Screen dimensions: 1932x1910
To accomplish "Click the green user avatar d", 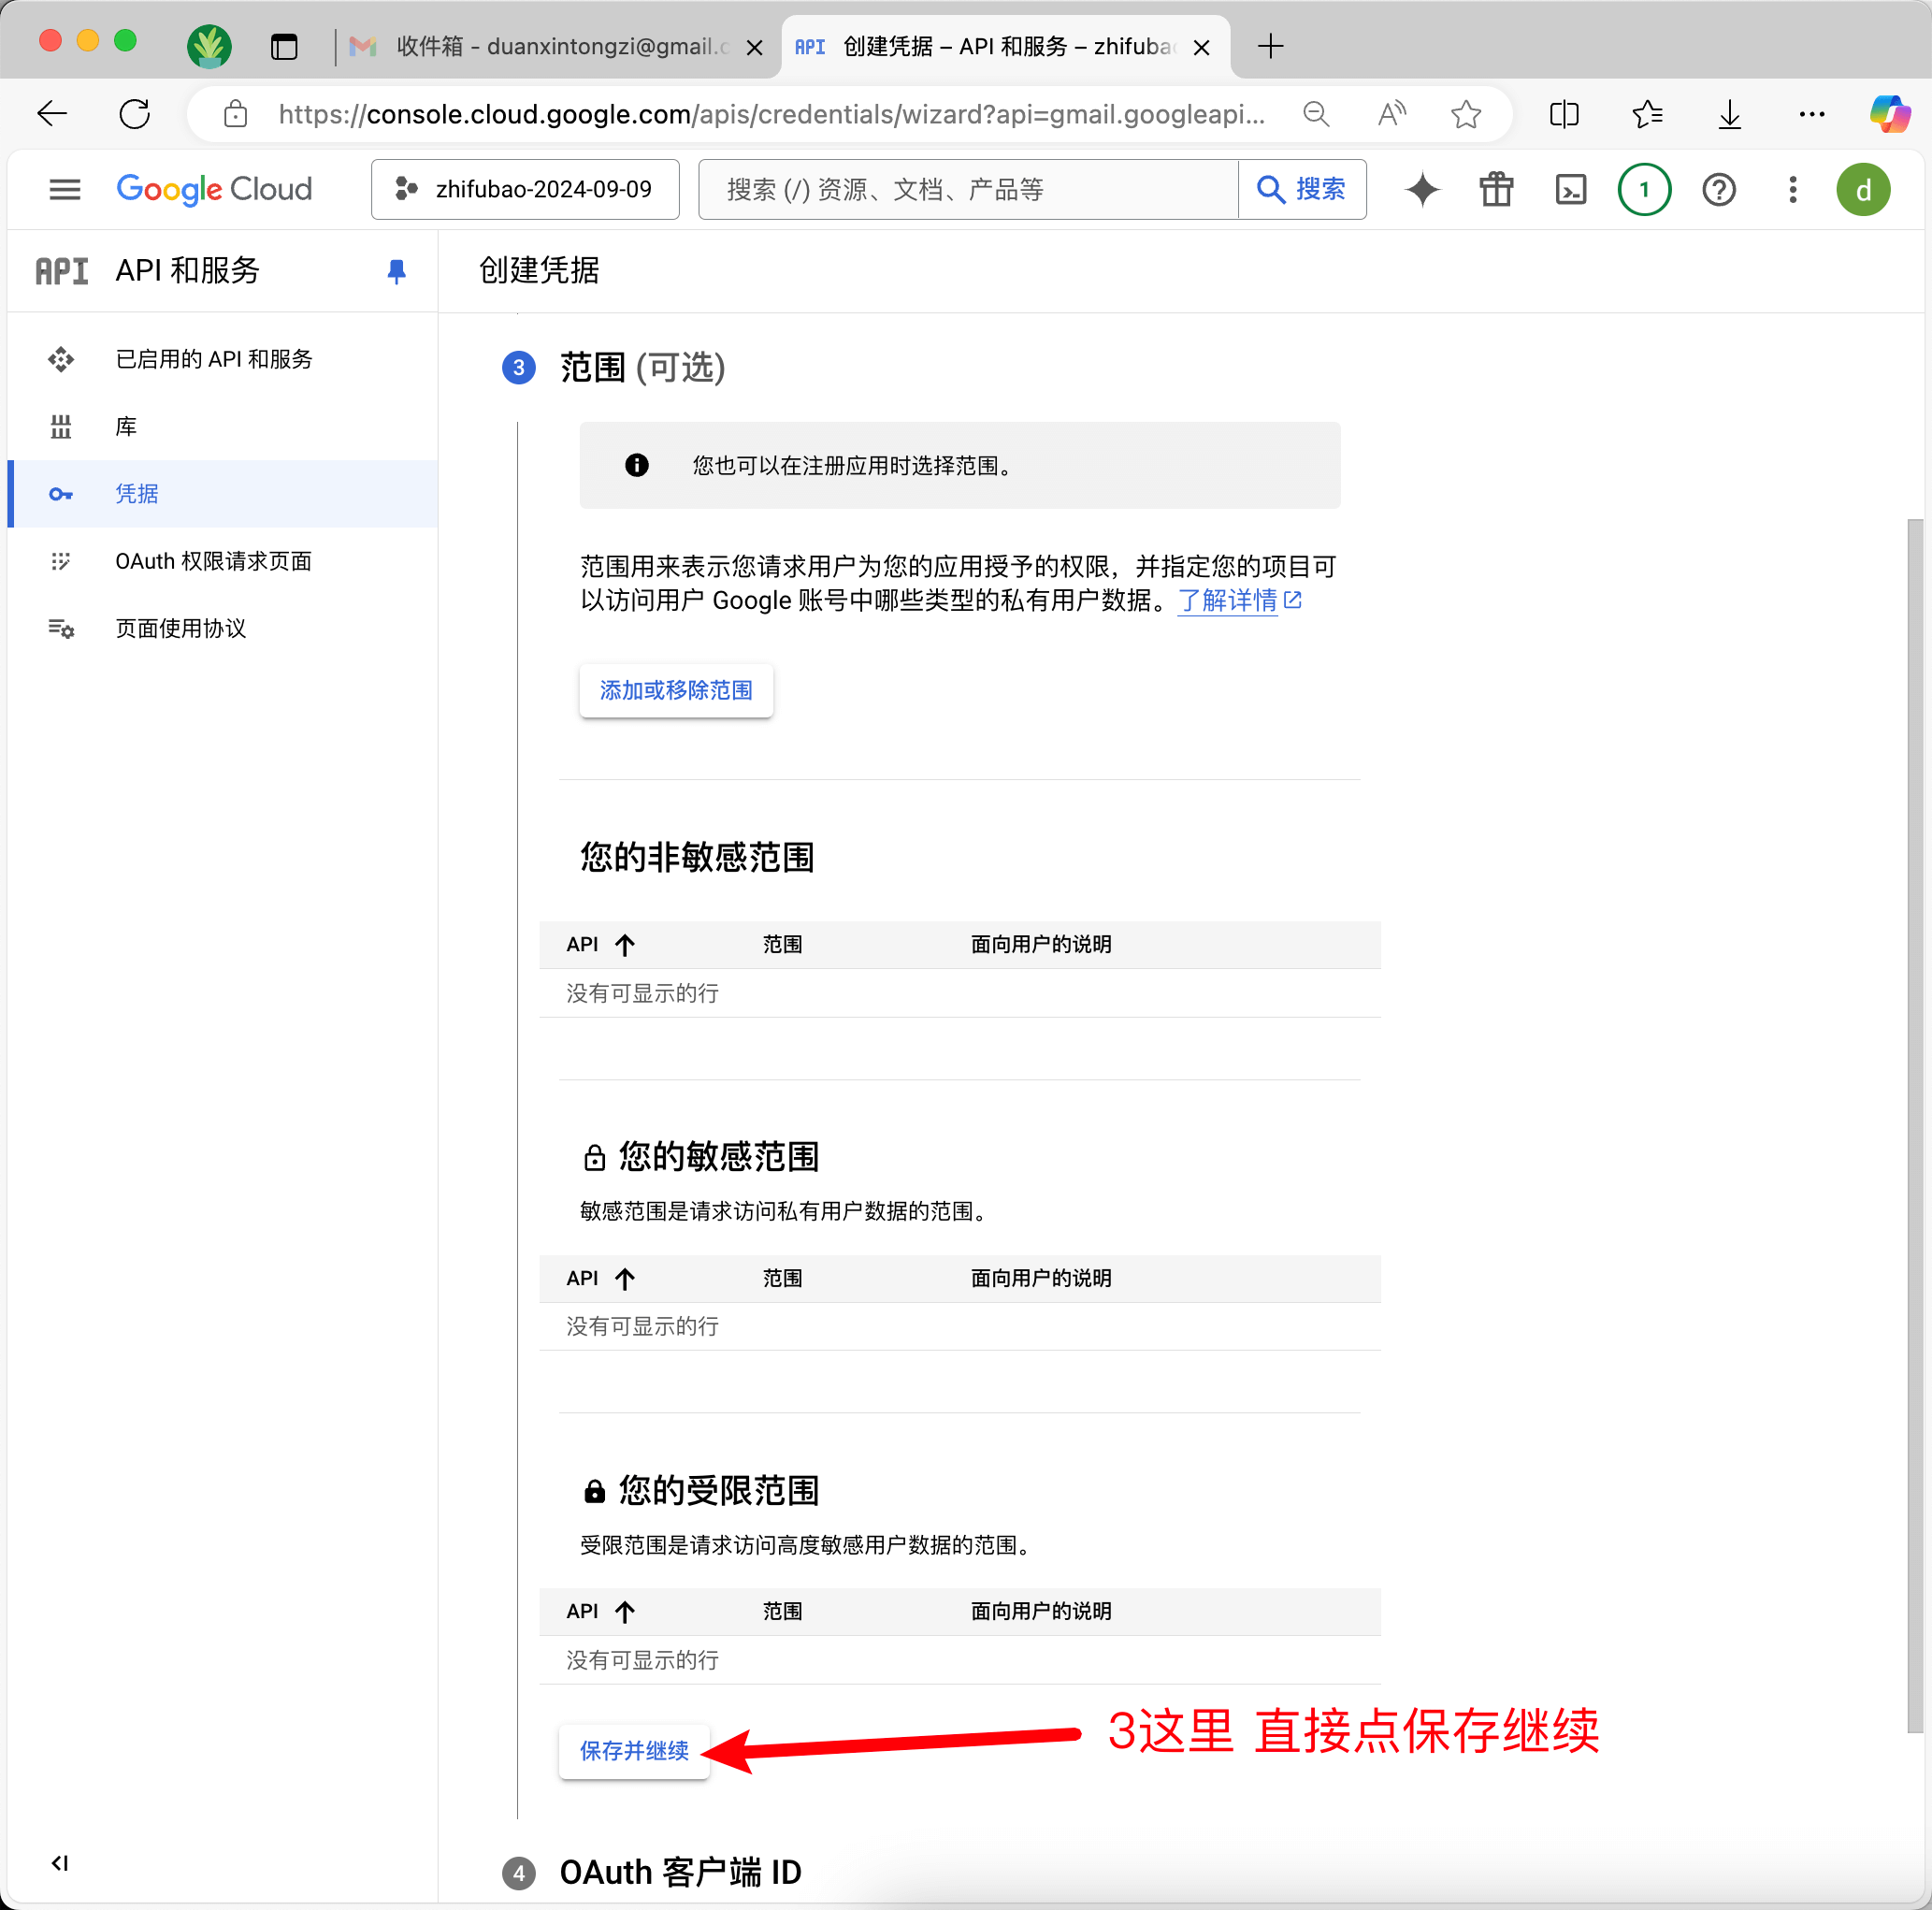I will [x=1862, y=189].
